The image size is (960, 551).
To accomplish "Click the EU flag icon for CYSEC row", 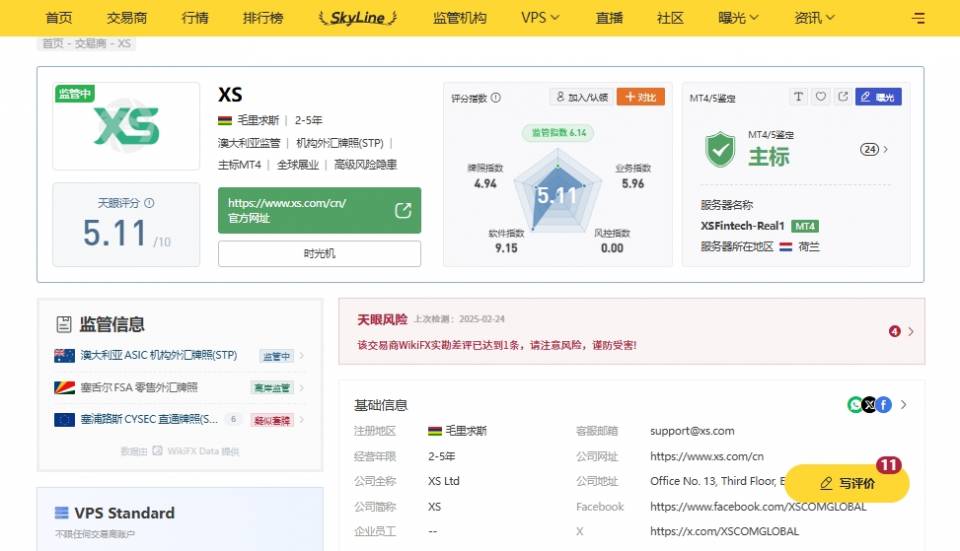I will [x=64, y=419].
